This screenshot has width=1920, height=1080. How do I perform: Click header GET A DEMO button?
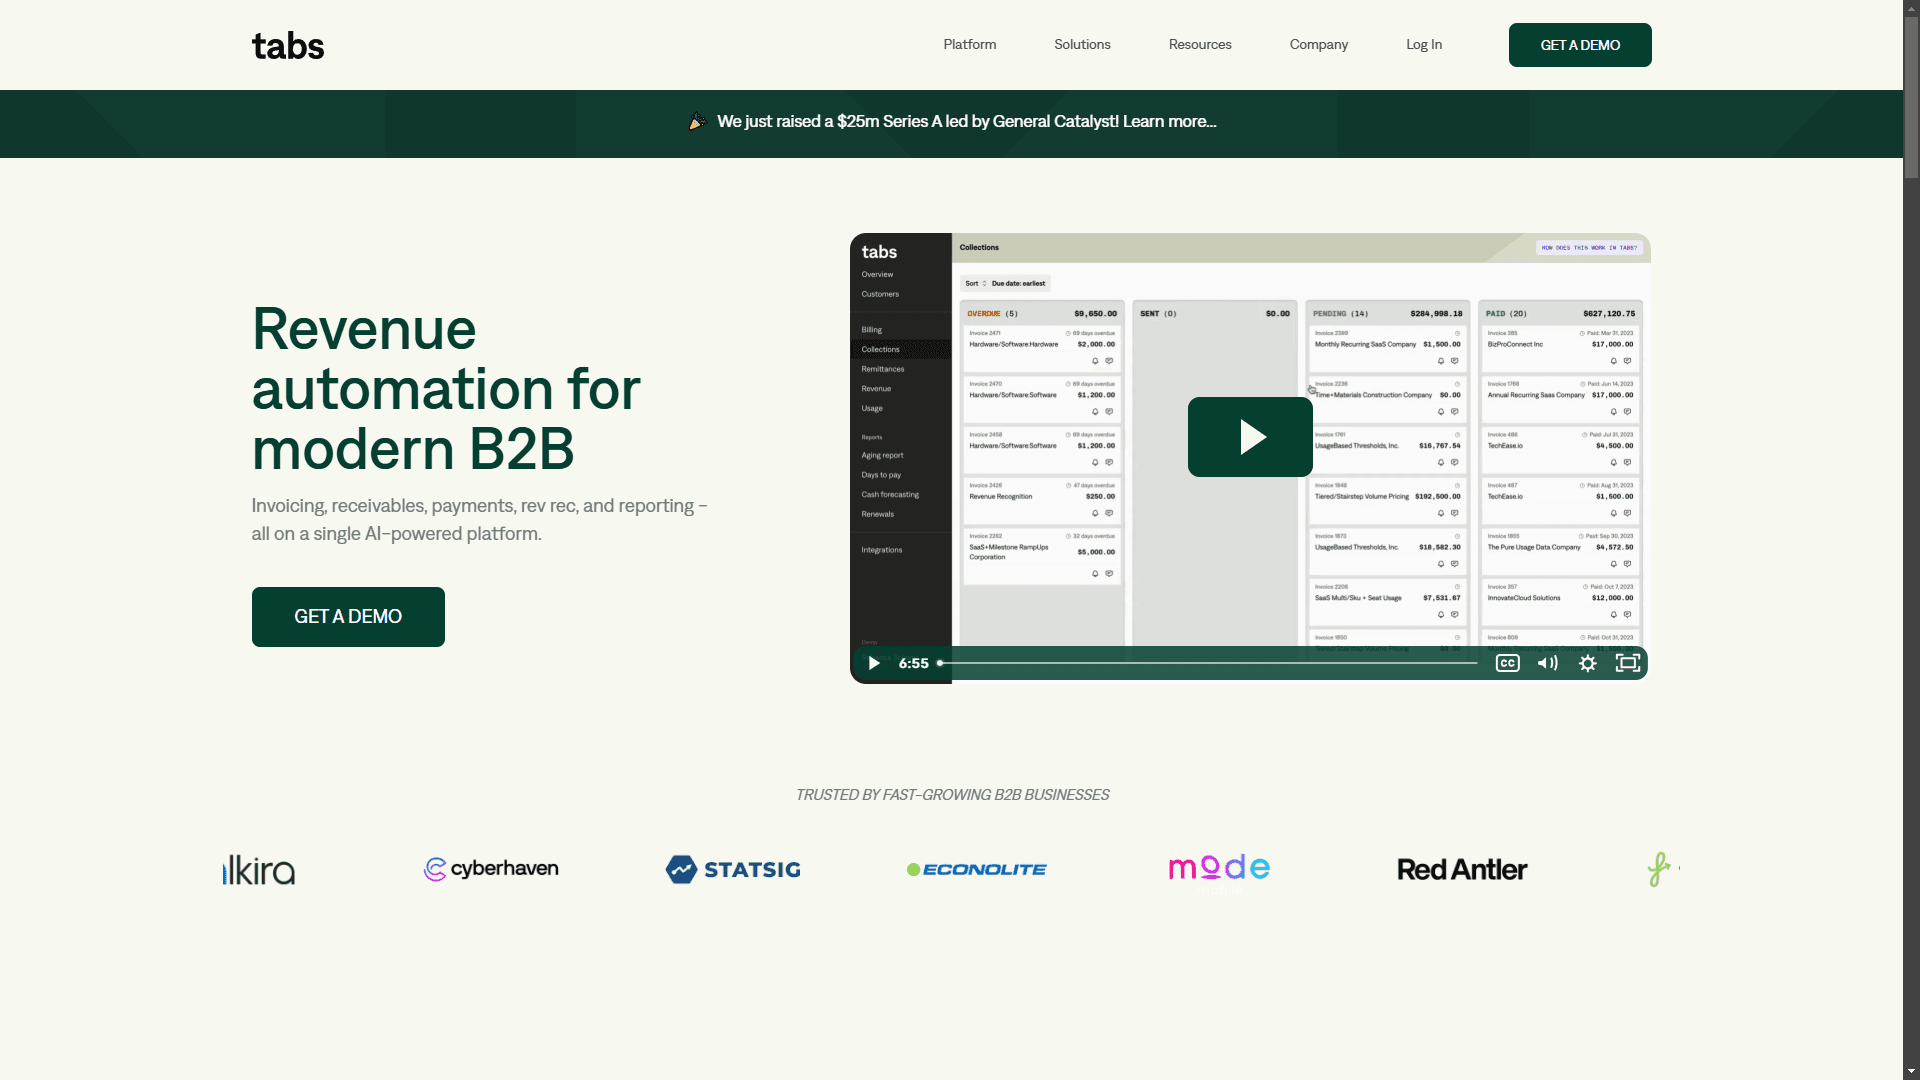[1580, 45]
